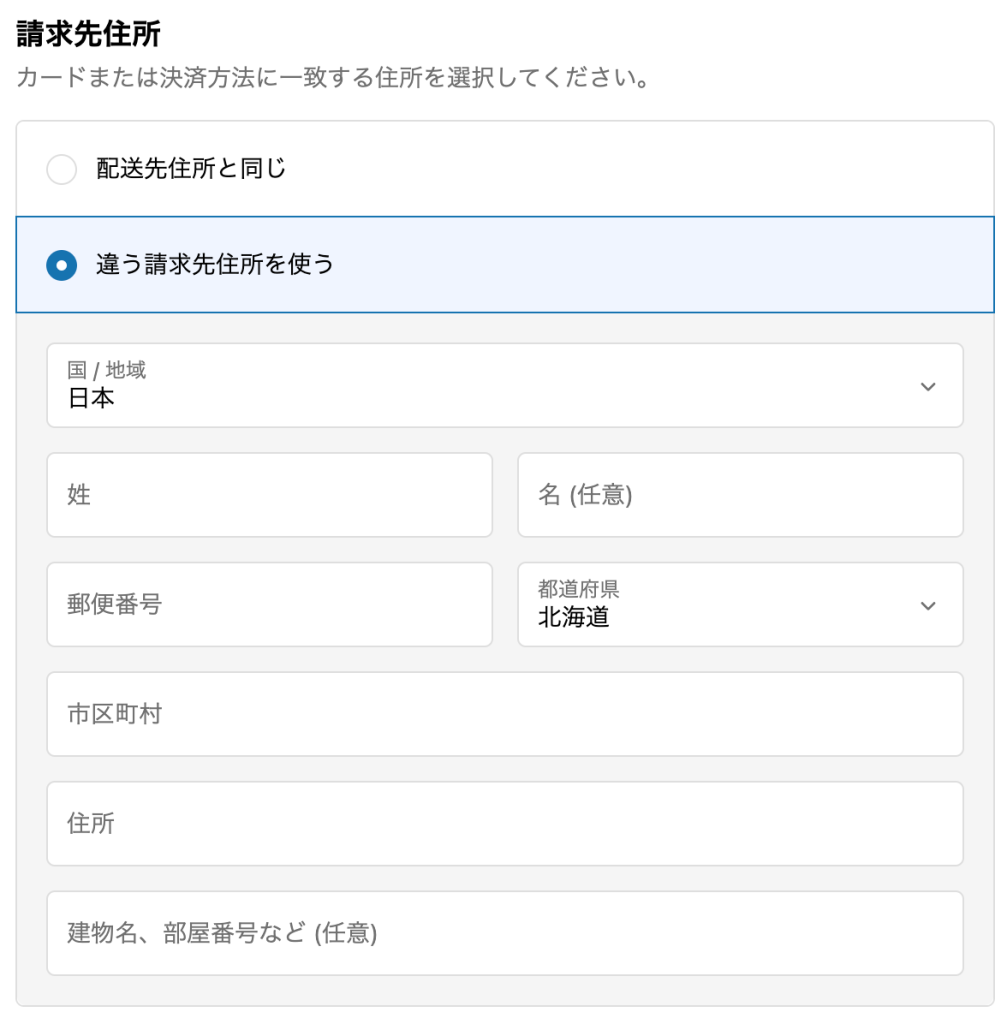
Task: Click the 姓 last name field
Action: [269, 495]
